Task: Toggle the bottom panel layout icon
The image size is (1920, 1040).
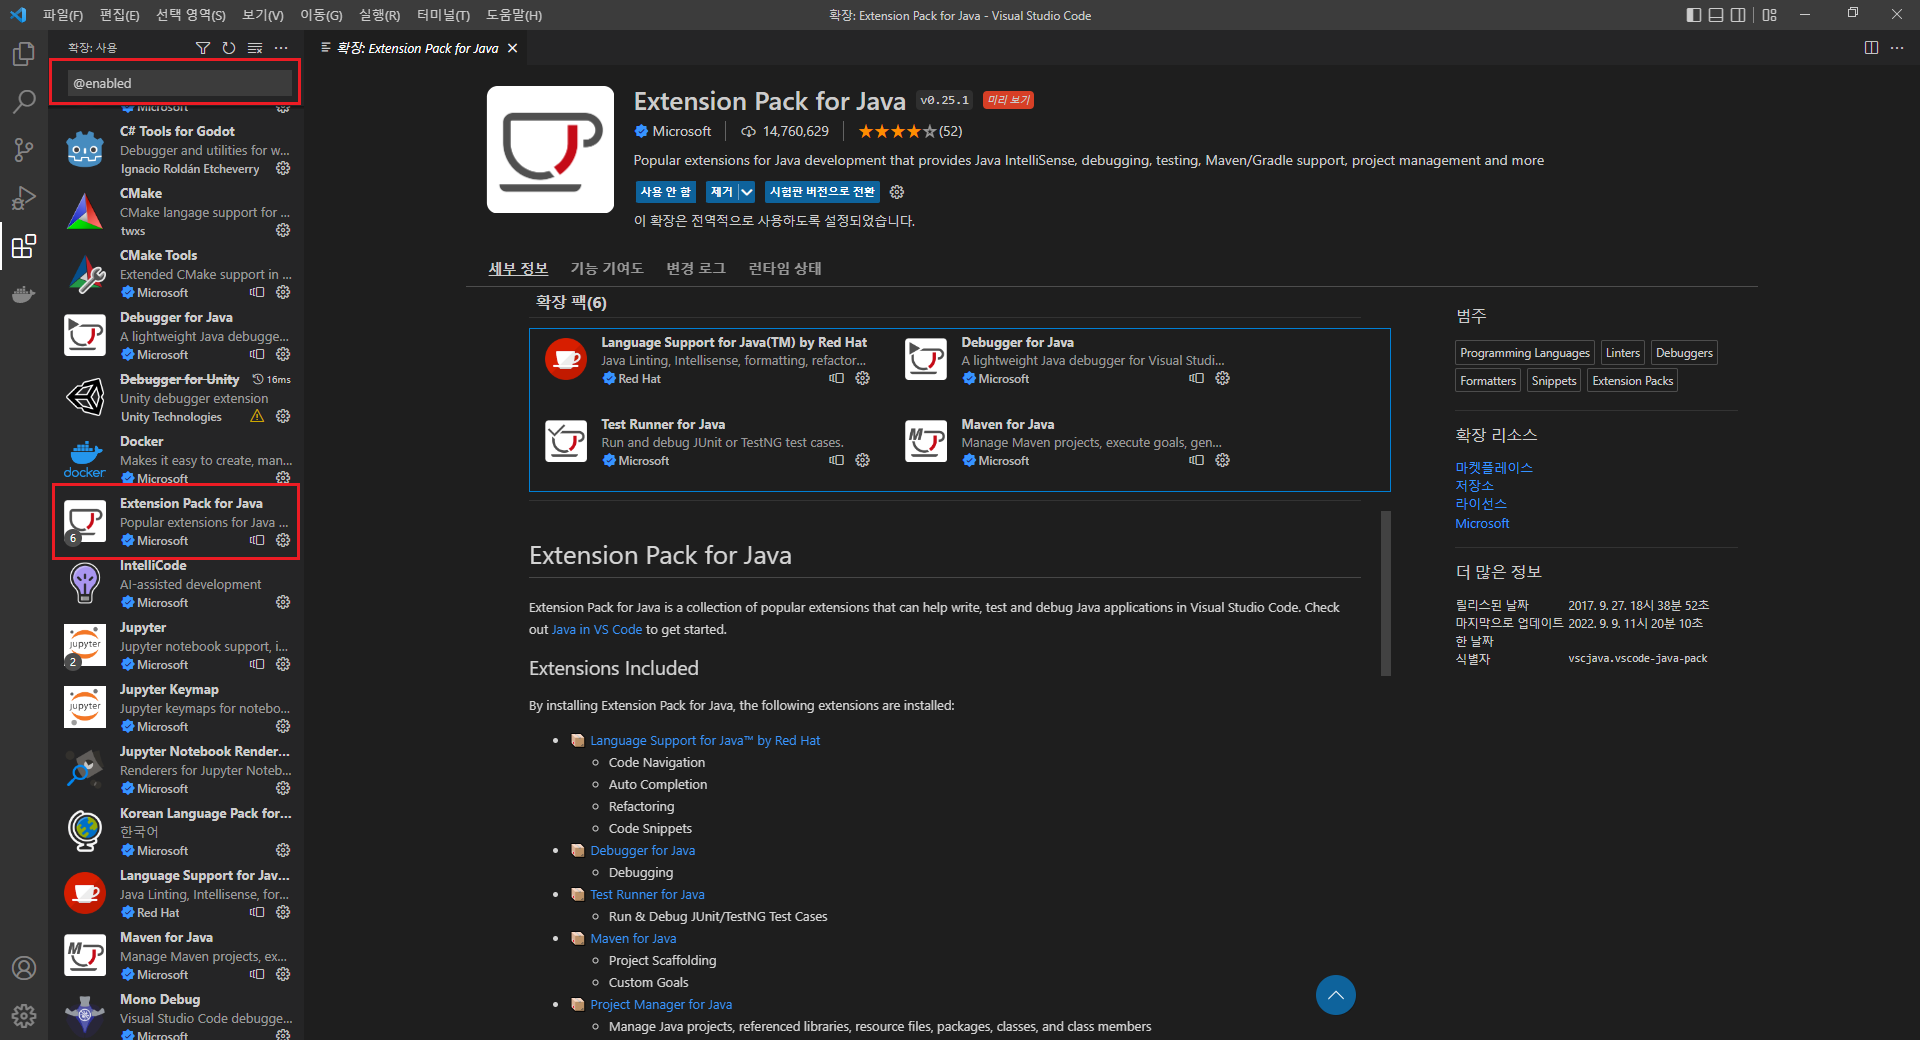Action: point(1716,15)
